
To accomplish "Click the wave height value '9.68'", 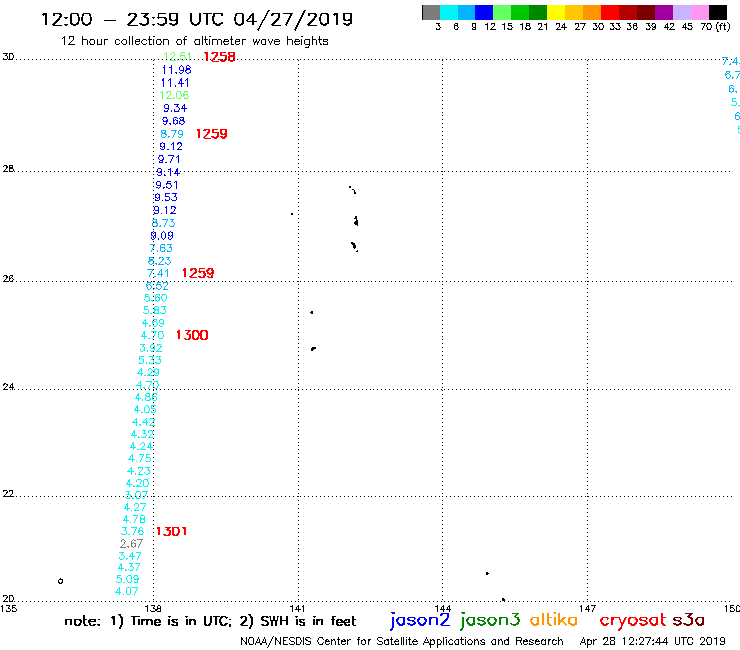I will [174, 121].
